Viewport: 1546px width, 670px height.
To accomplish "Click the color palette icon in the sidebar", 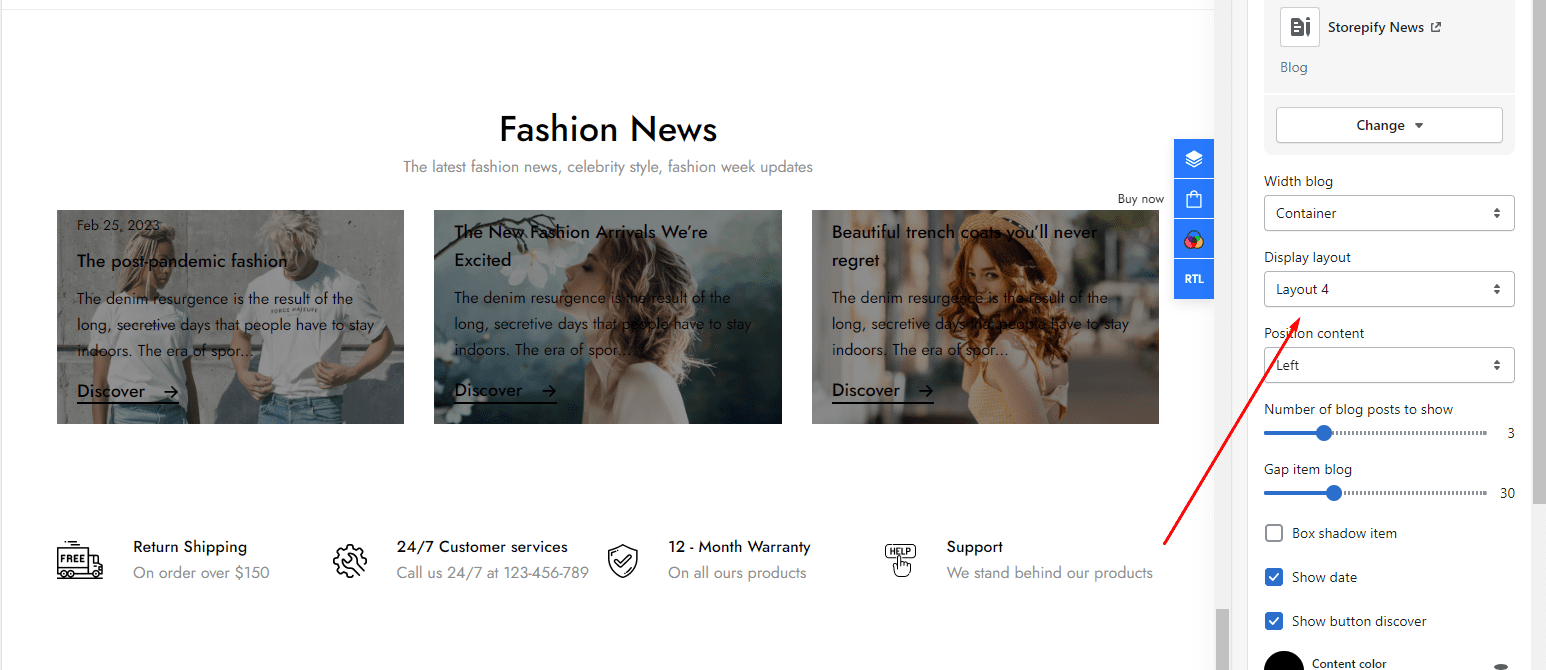I will tap(1193, 238).
